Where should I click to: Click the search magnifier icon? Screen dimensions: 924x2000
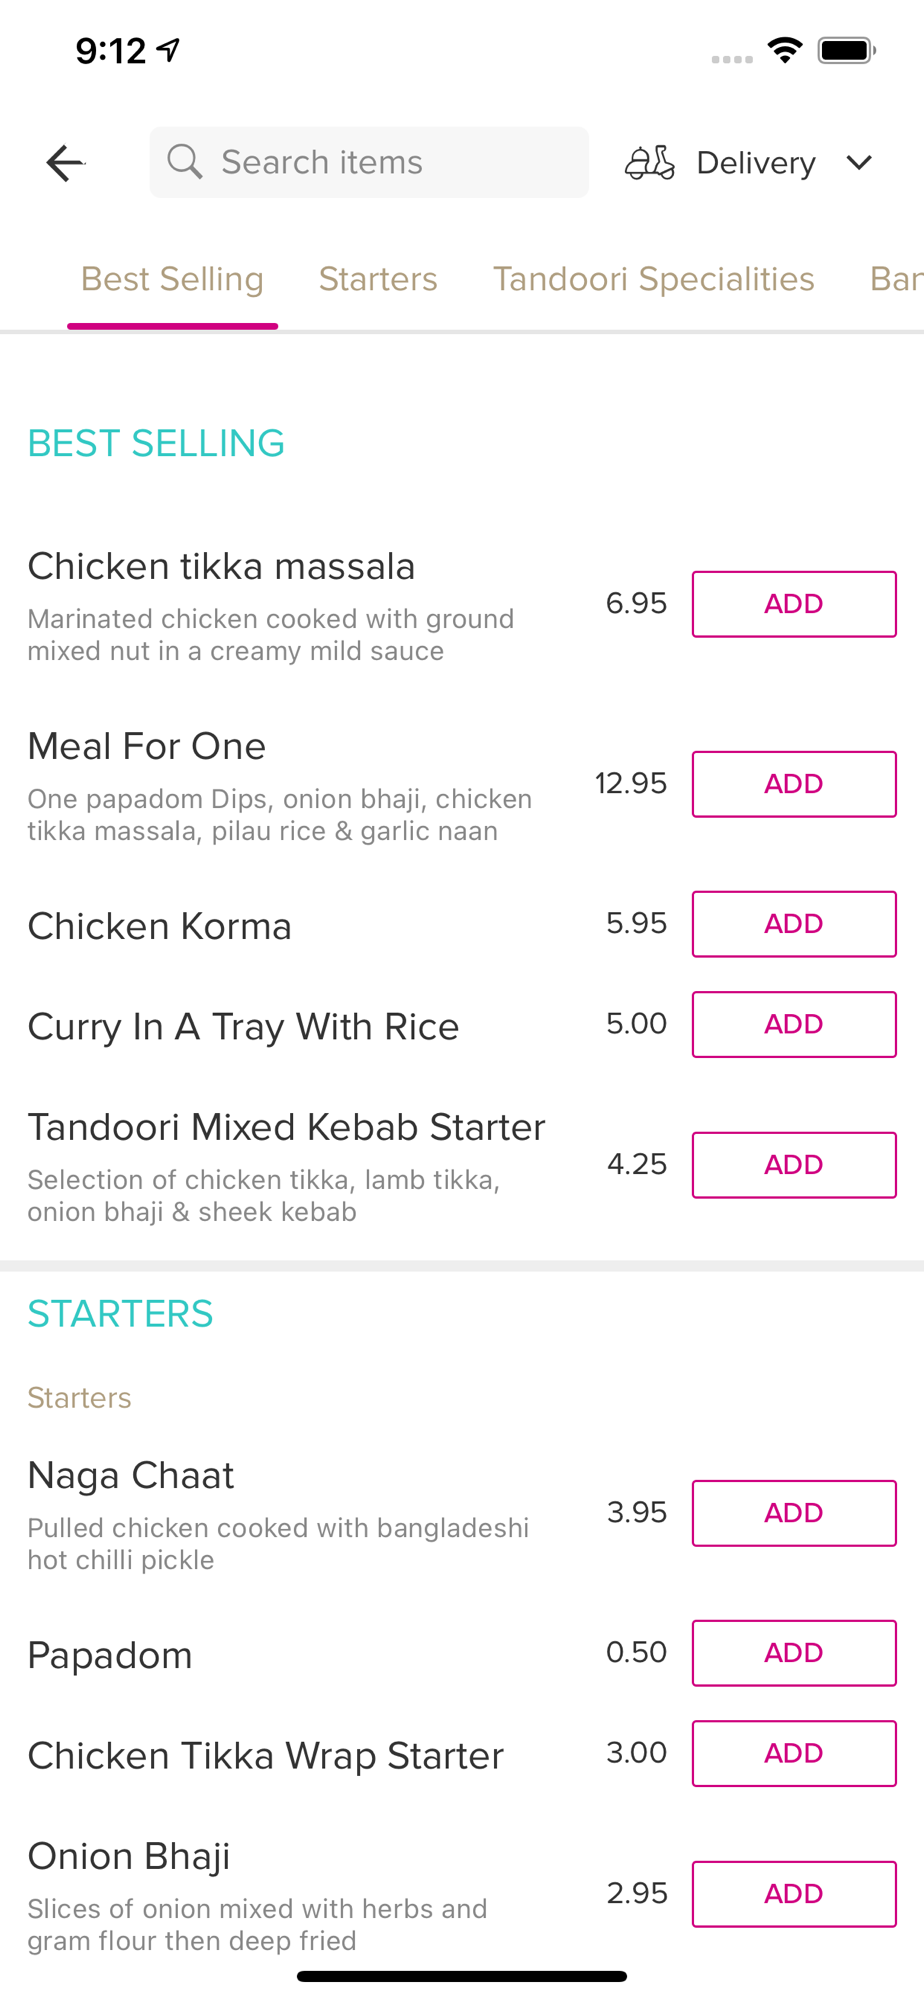pyautogui.click(x=184, y=161)
